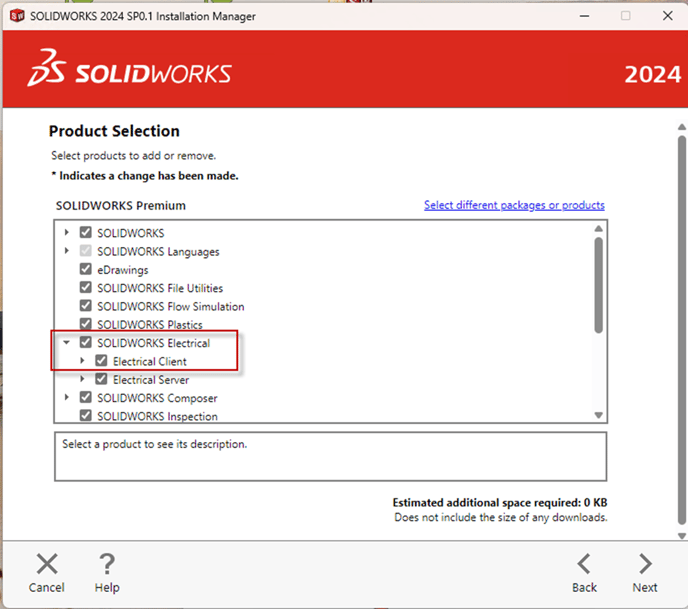
Task: Toggle SOLIDWORKS Flow Simulation checkbox
Action: (x=85, y=307)
